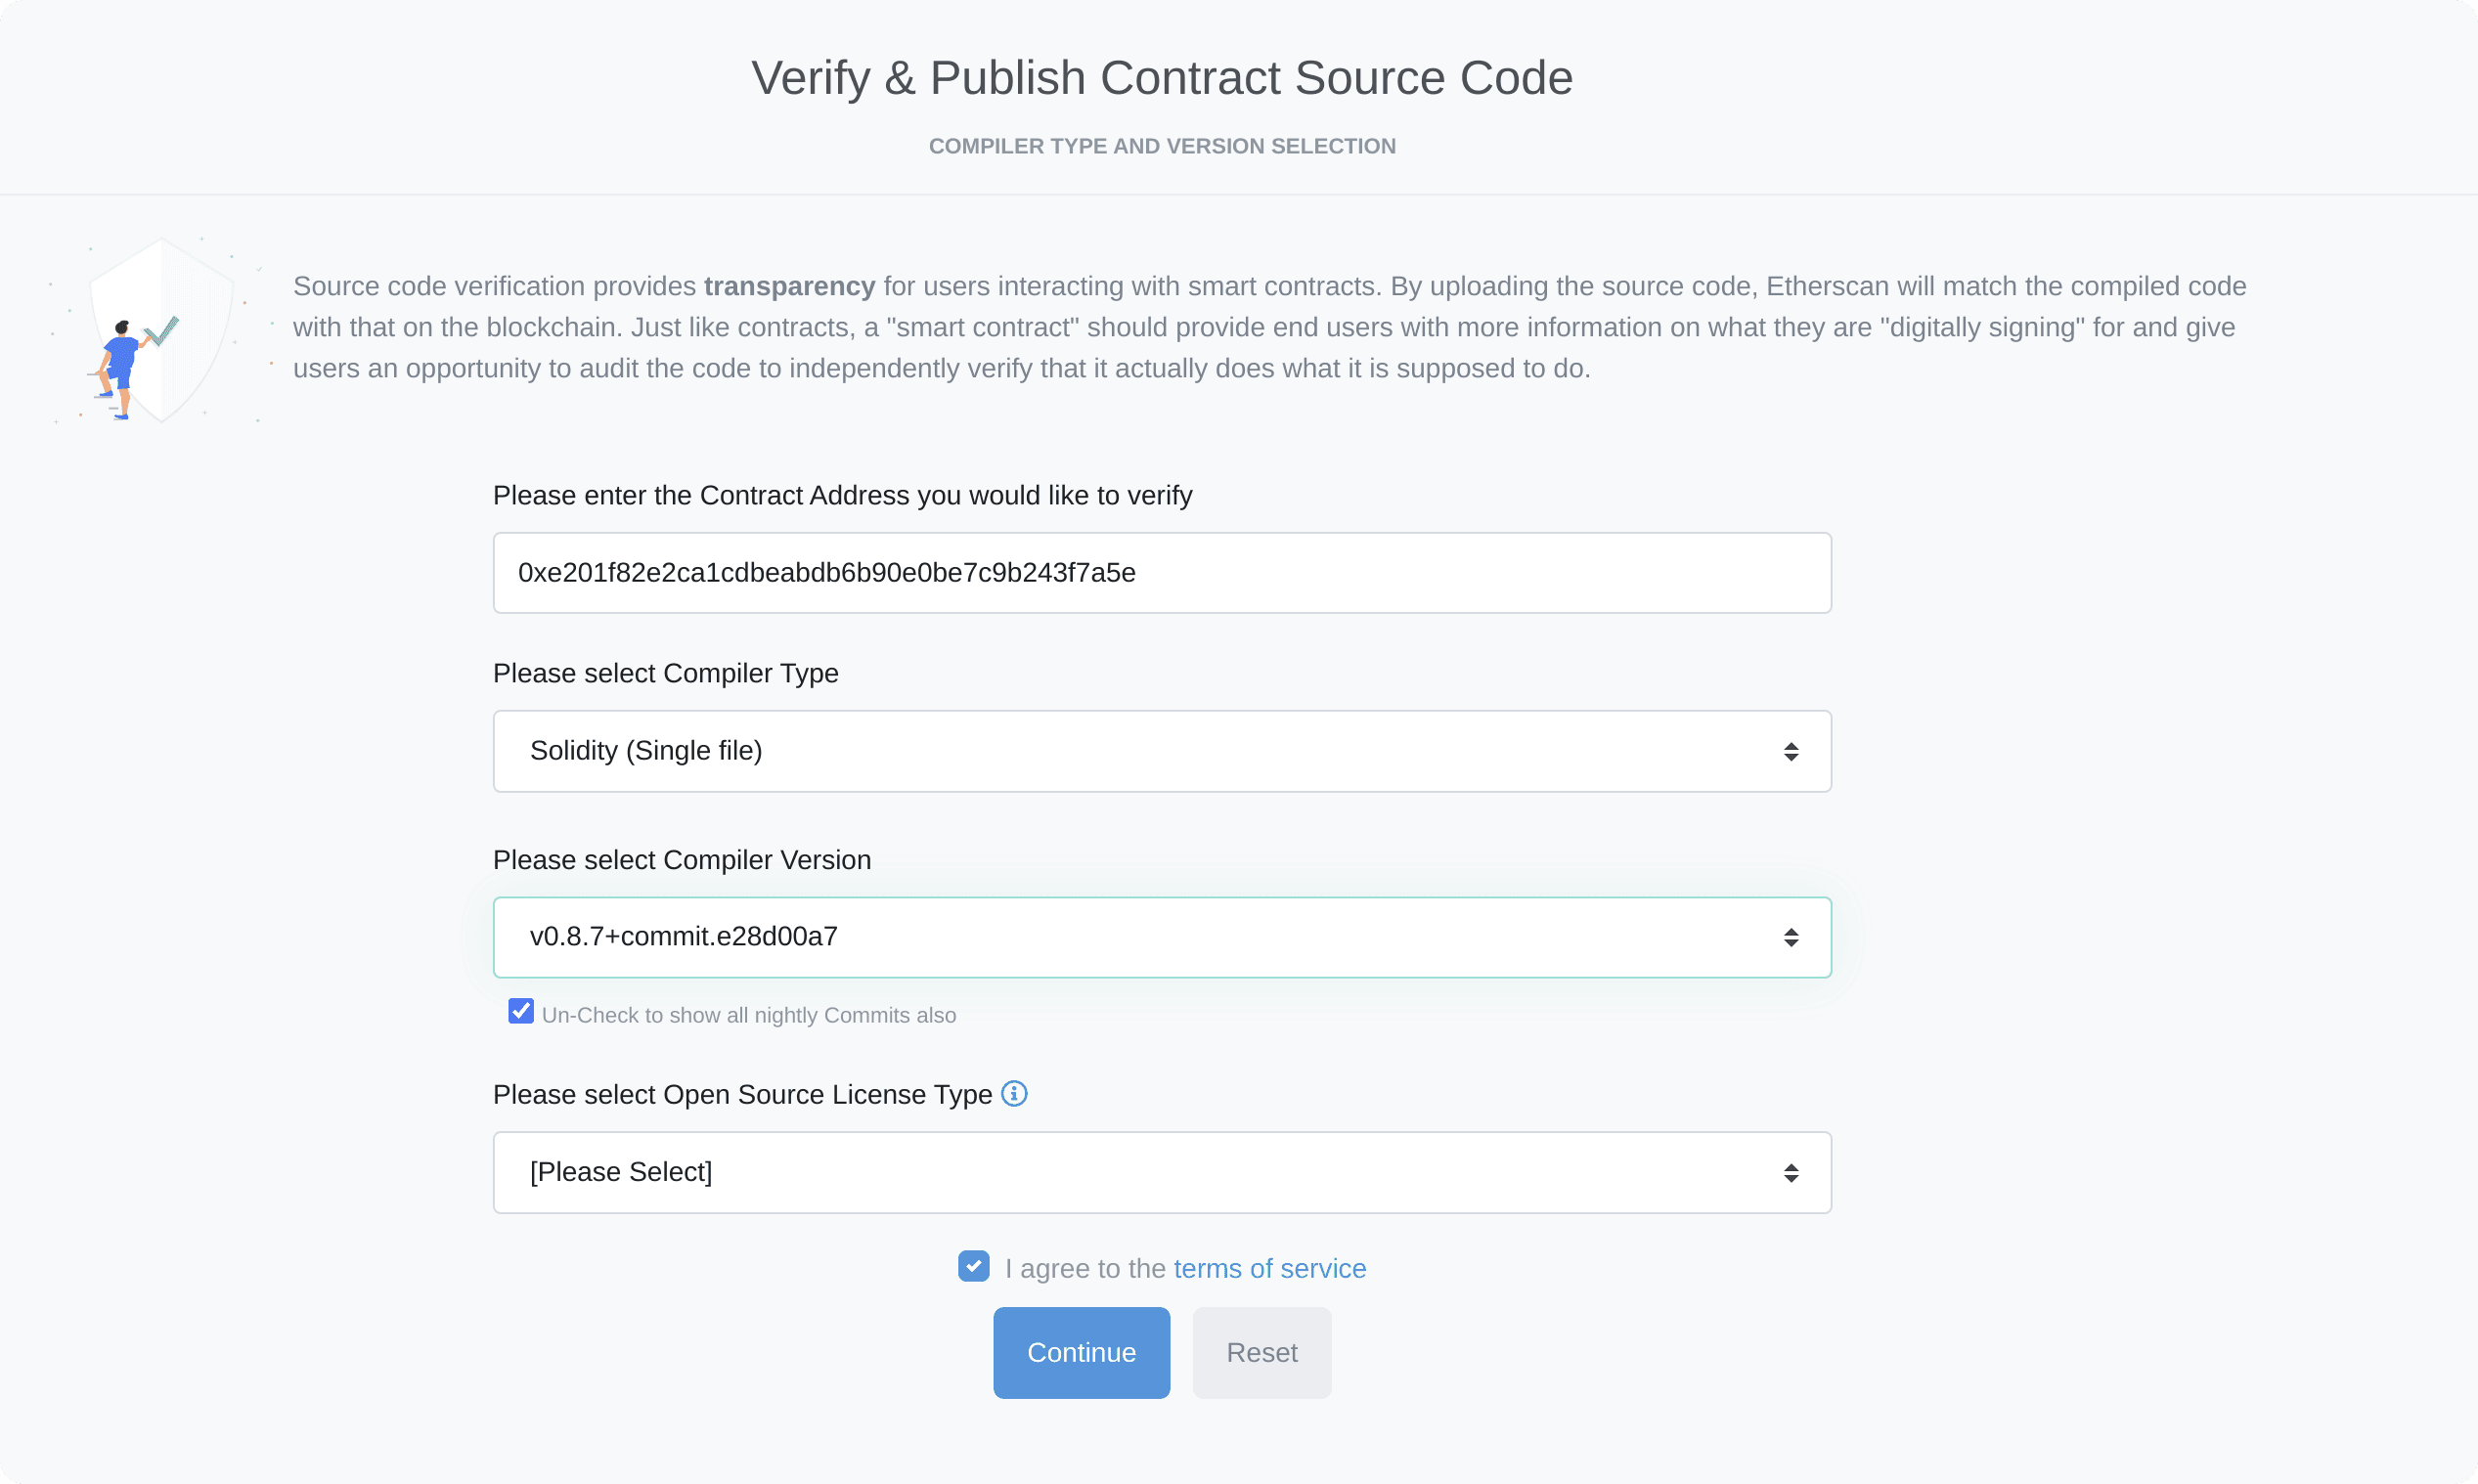Click the "Un-Check to show all nightly Commits" label

coord(748,1016)
